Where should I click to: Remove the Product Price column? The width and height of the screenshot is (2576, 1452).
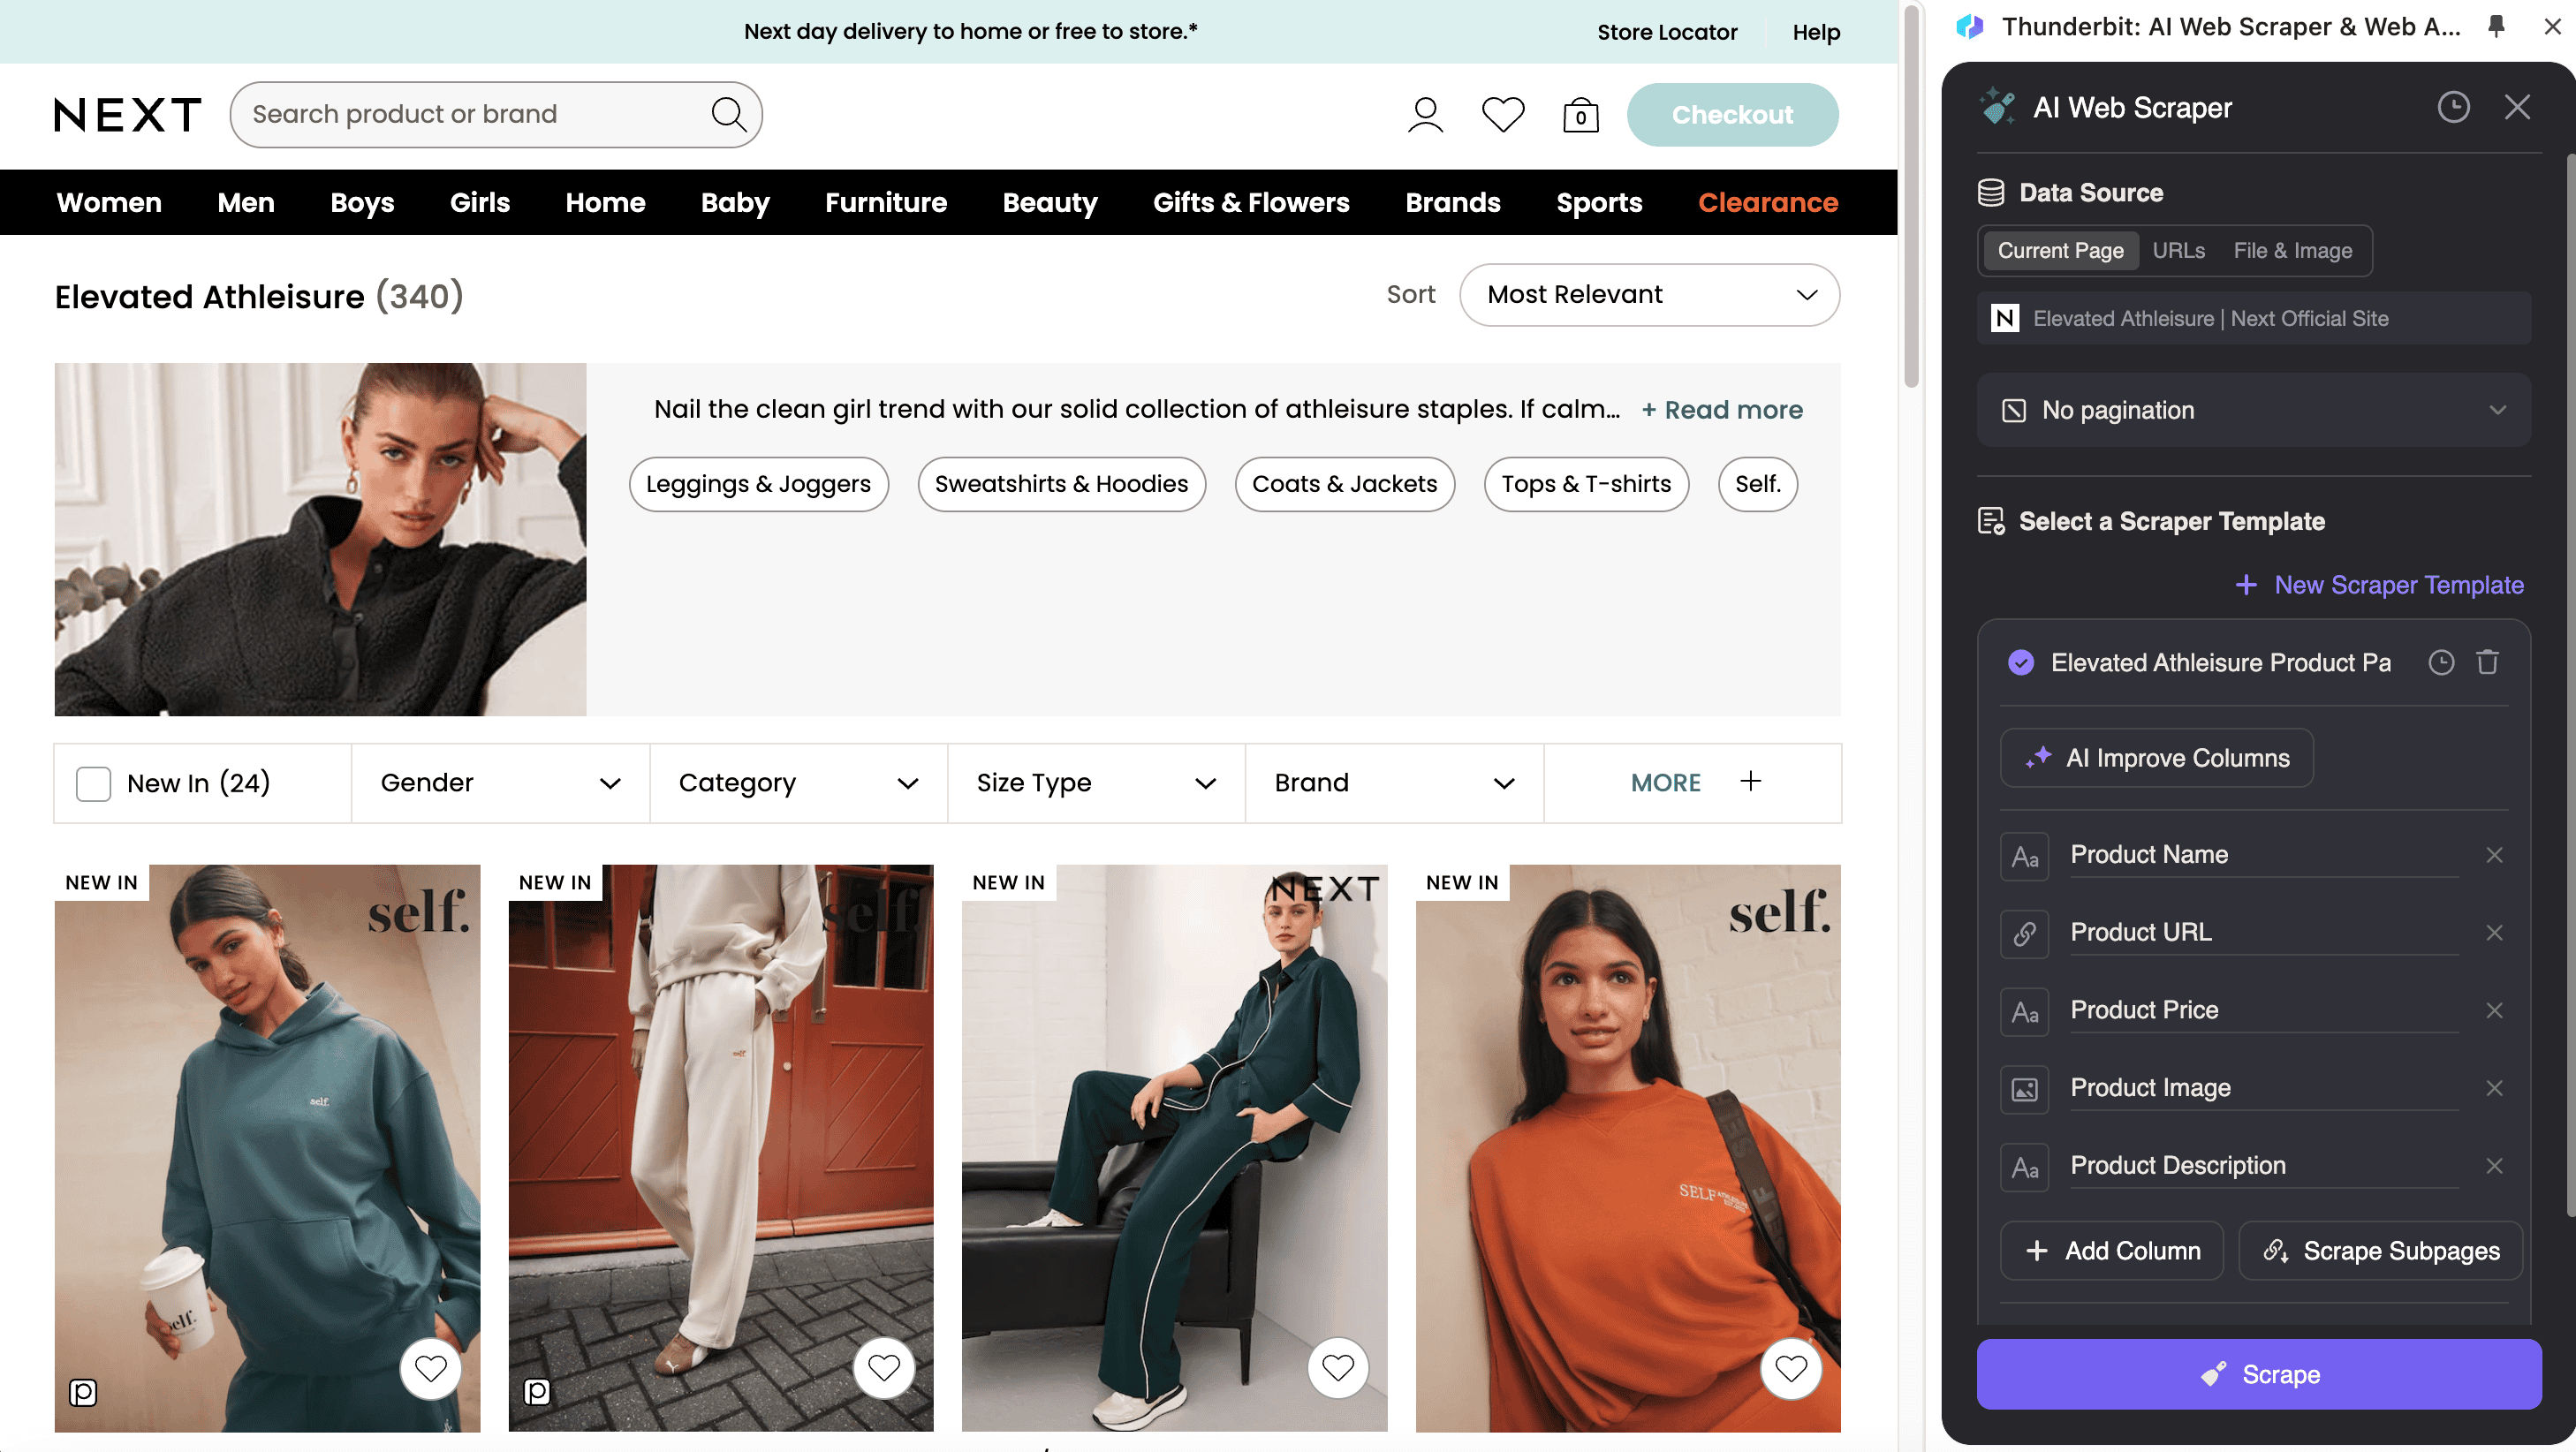tap(2494, 1010)
